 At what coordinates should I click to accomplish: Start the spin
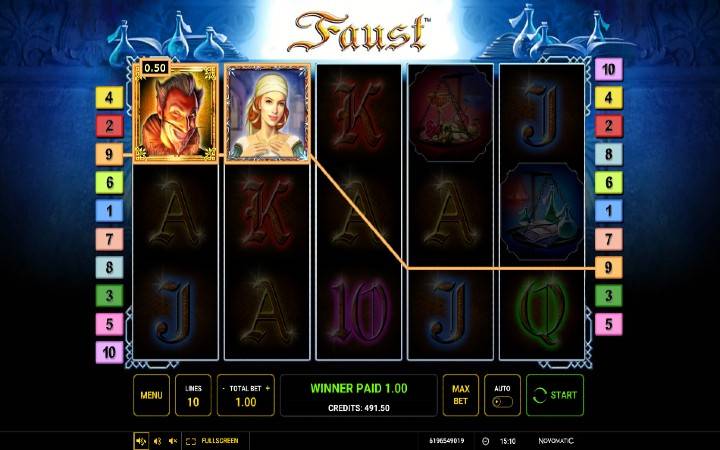(555, 395)
